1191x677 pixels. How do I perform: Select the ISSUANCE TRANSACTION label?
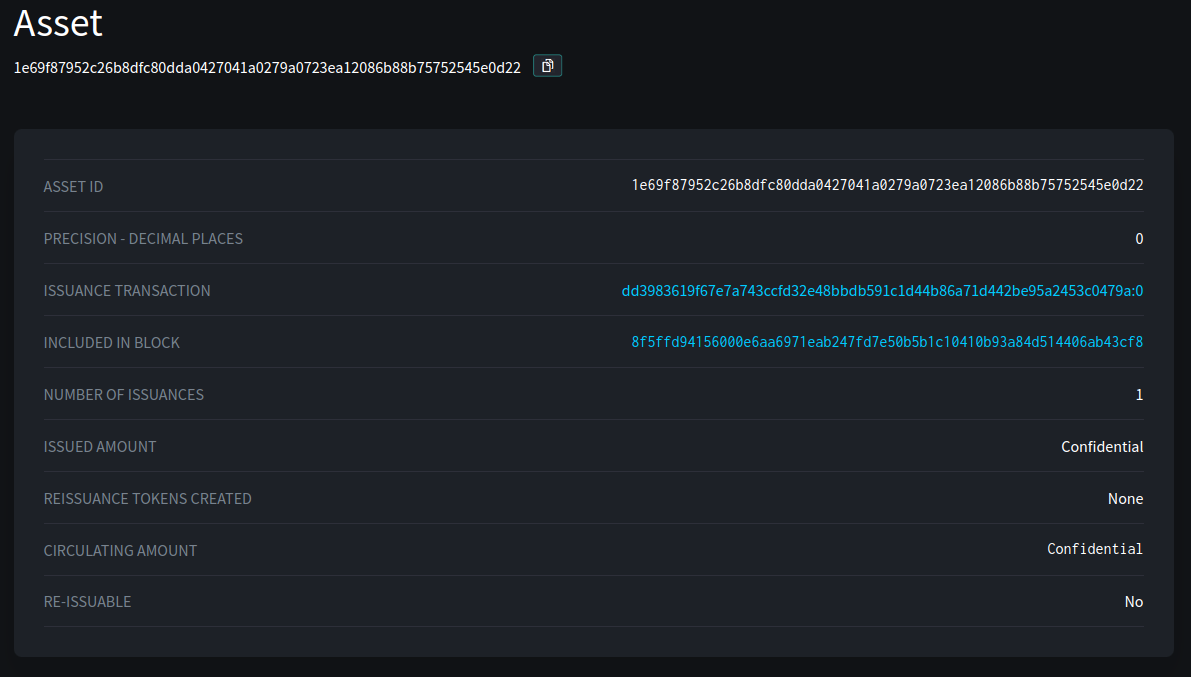coord(127,291)
